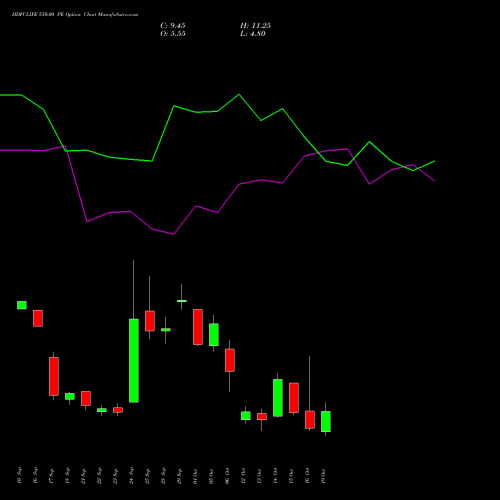Click the high value H: 11.25
This screenshot has height=500, width=500.
coord(255,26)
